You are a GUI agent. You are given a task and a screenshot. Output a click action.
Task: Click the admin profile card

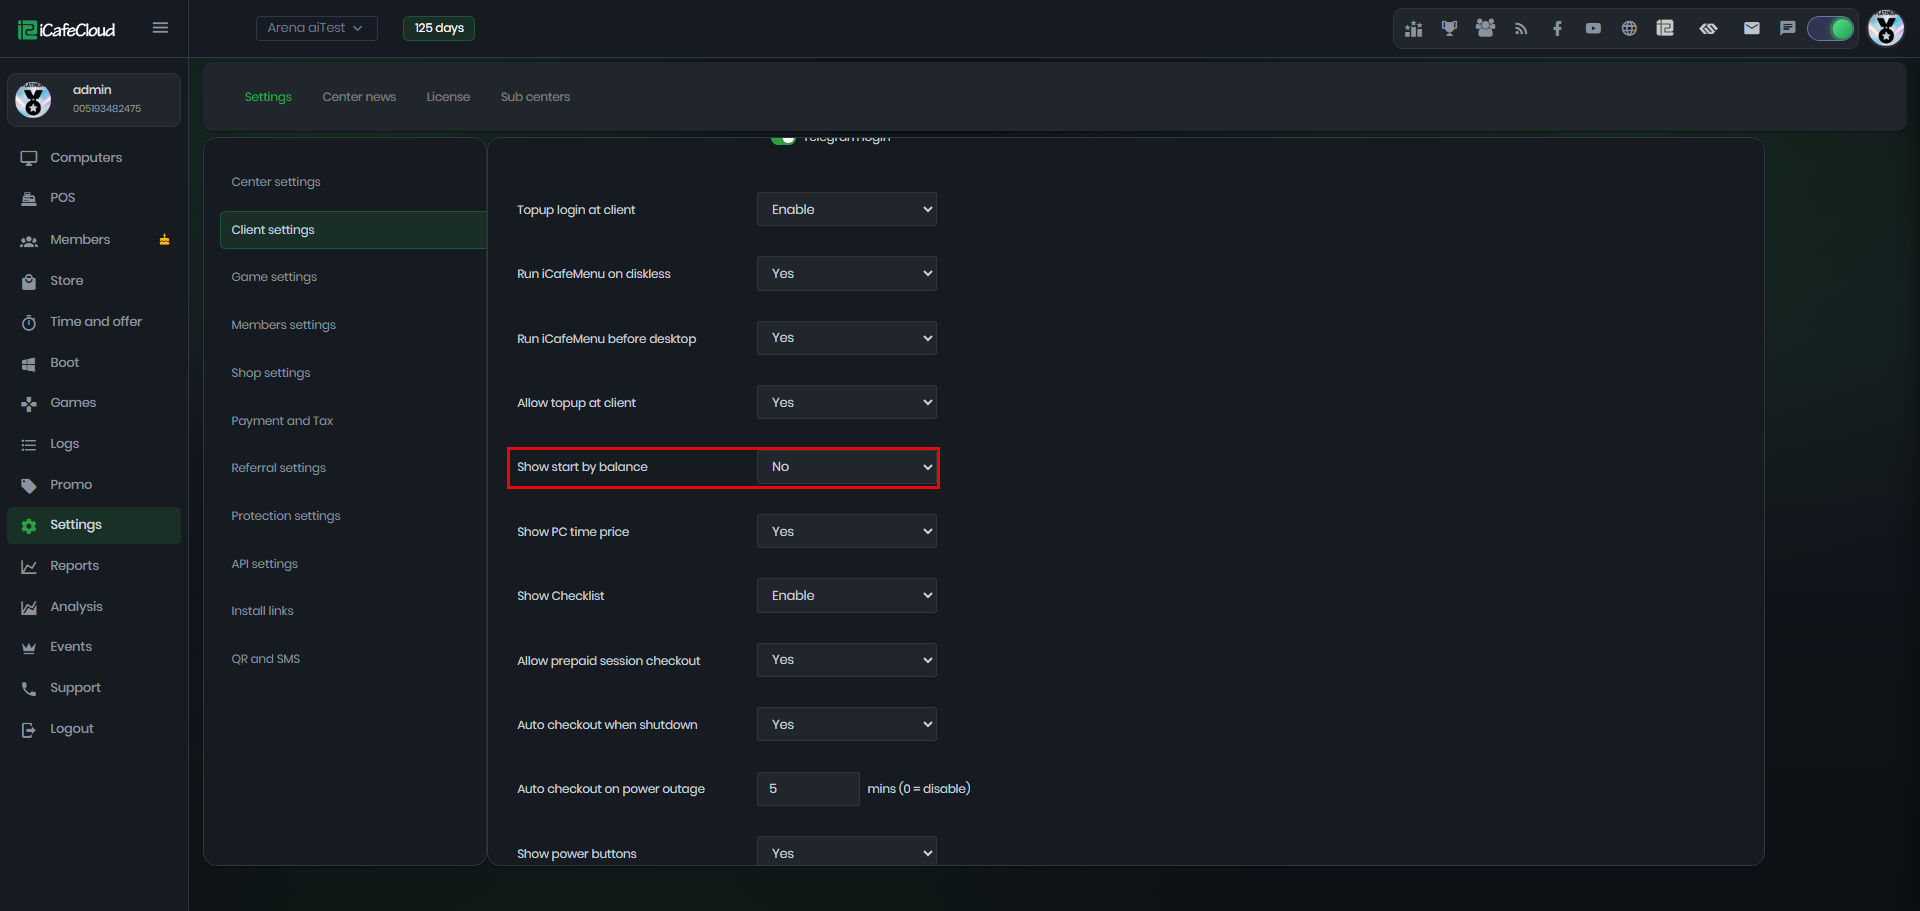click(x=94, y=100)
